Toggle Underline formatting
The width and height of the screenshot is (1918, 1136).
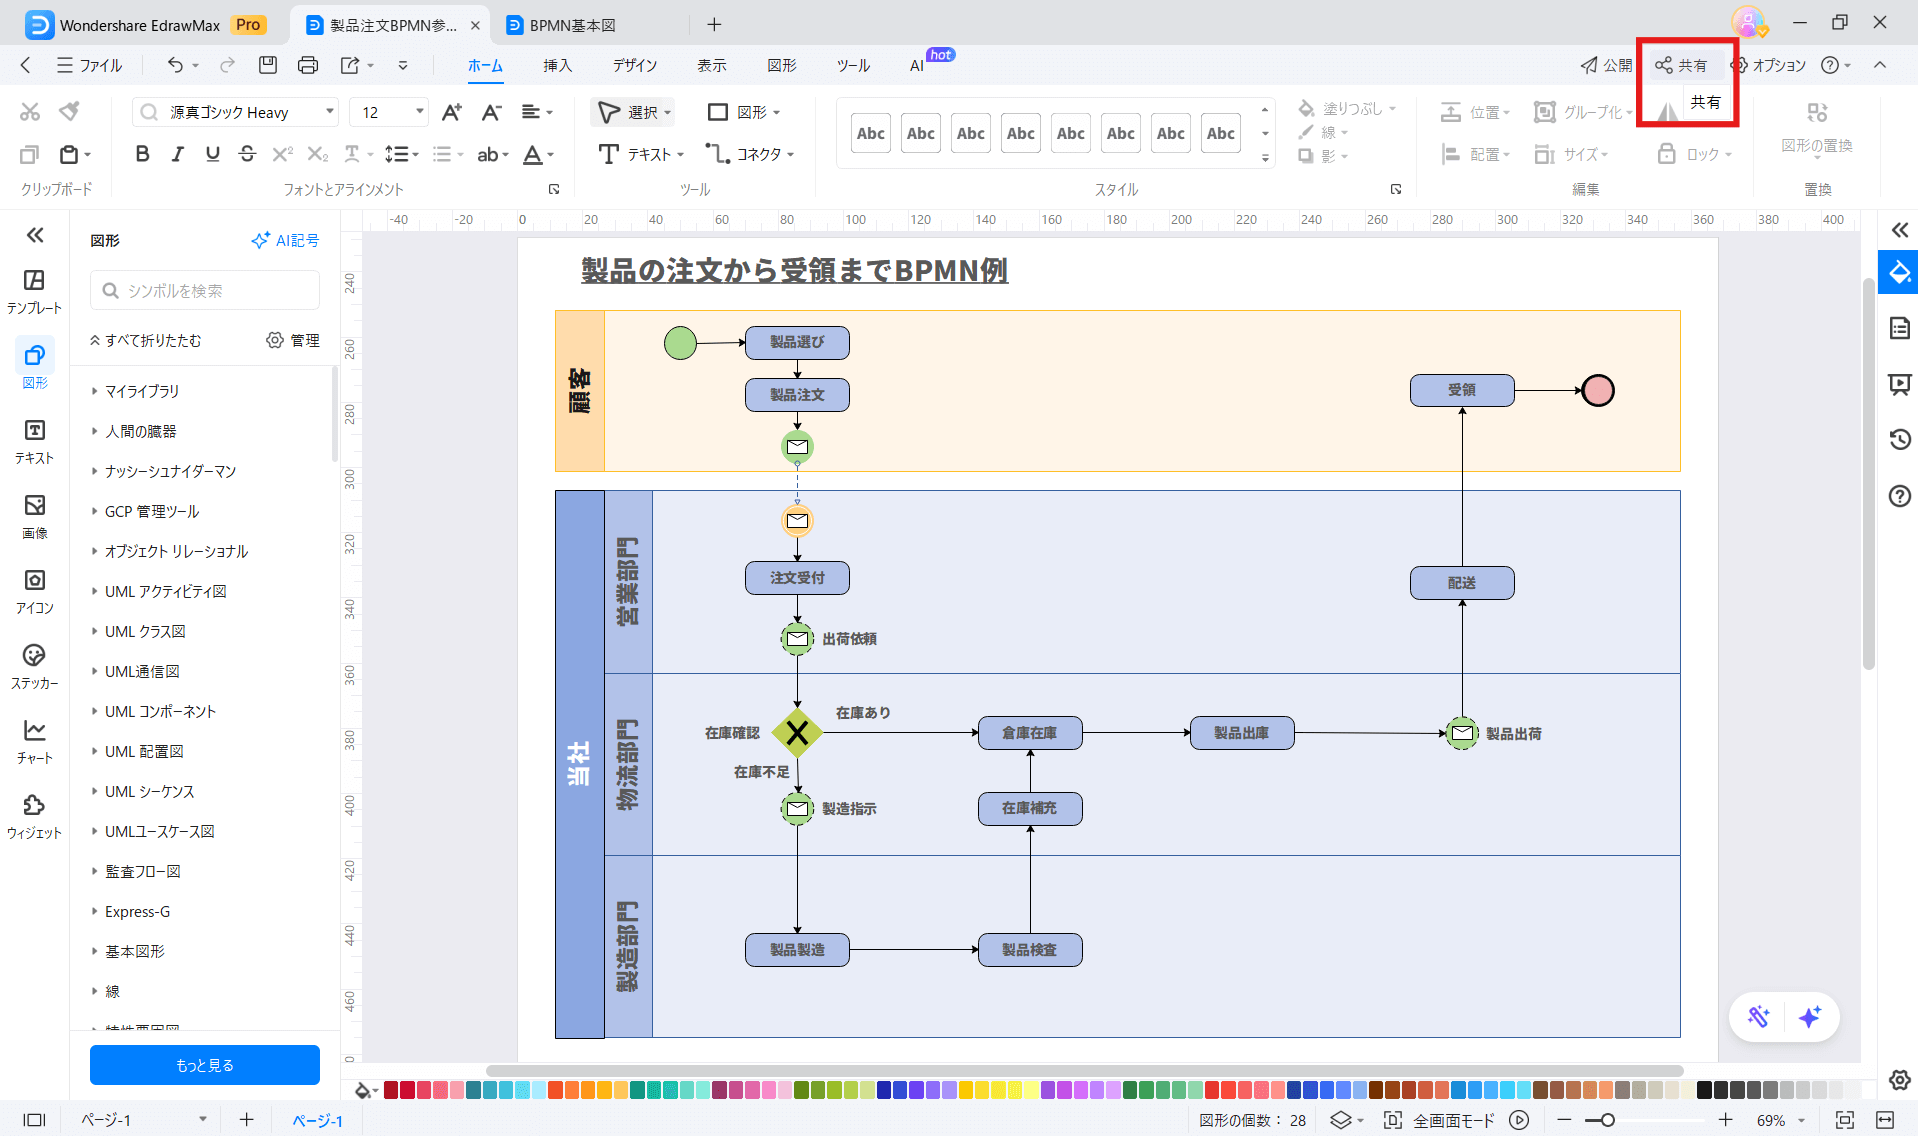[212, 154]
